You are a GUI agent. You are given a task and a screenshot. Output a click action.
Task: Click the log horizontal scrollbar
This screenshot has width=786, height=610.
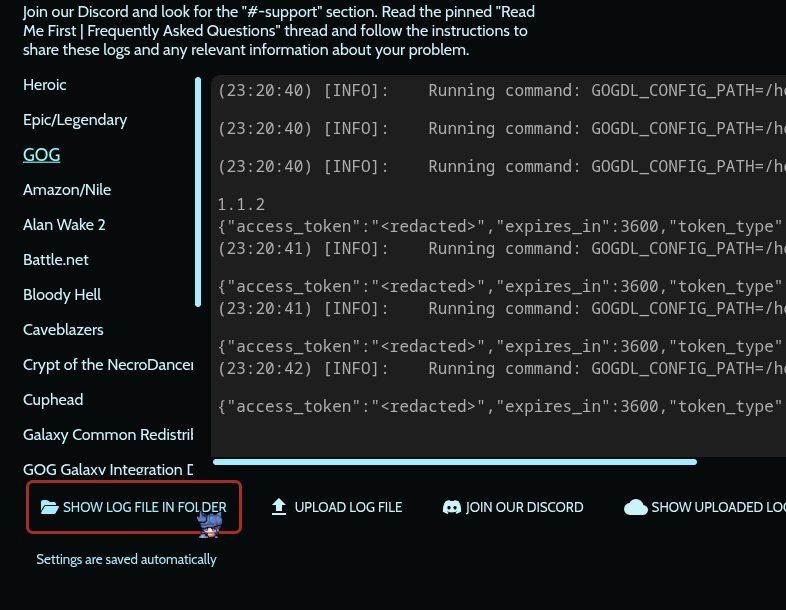coord(455,462)
